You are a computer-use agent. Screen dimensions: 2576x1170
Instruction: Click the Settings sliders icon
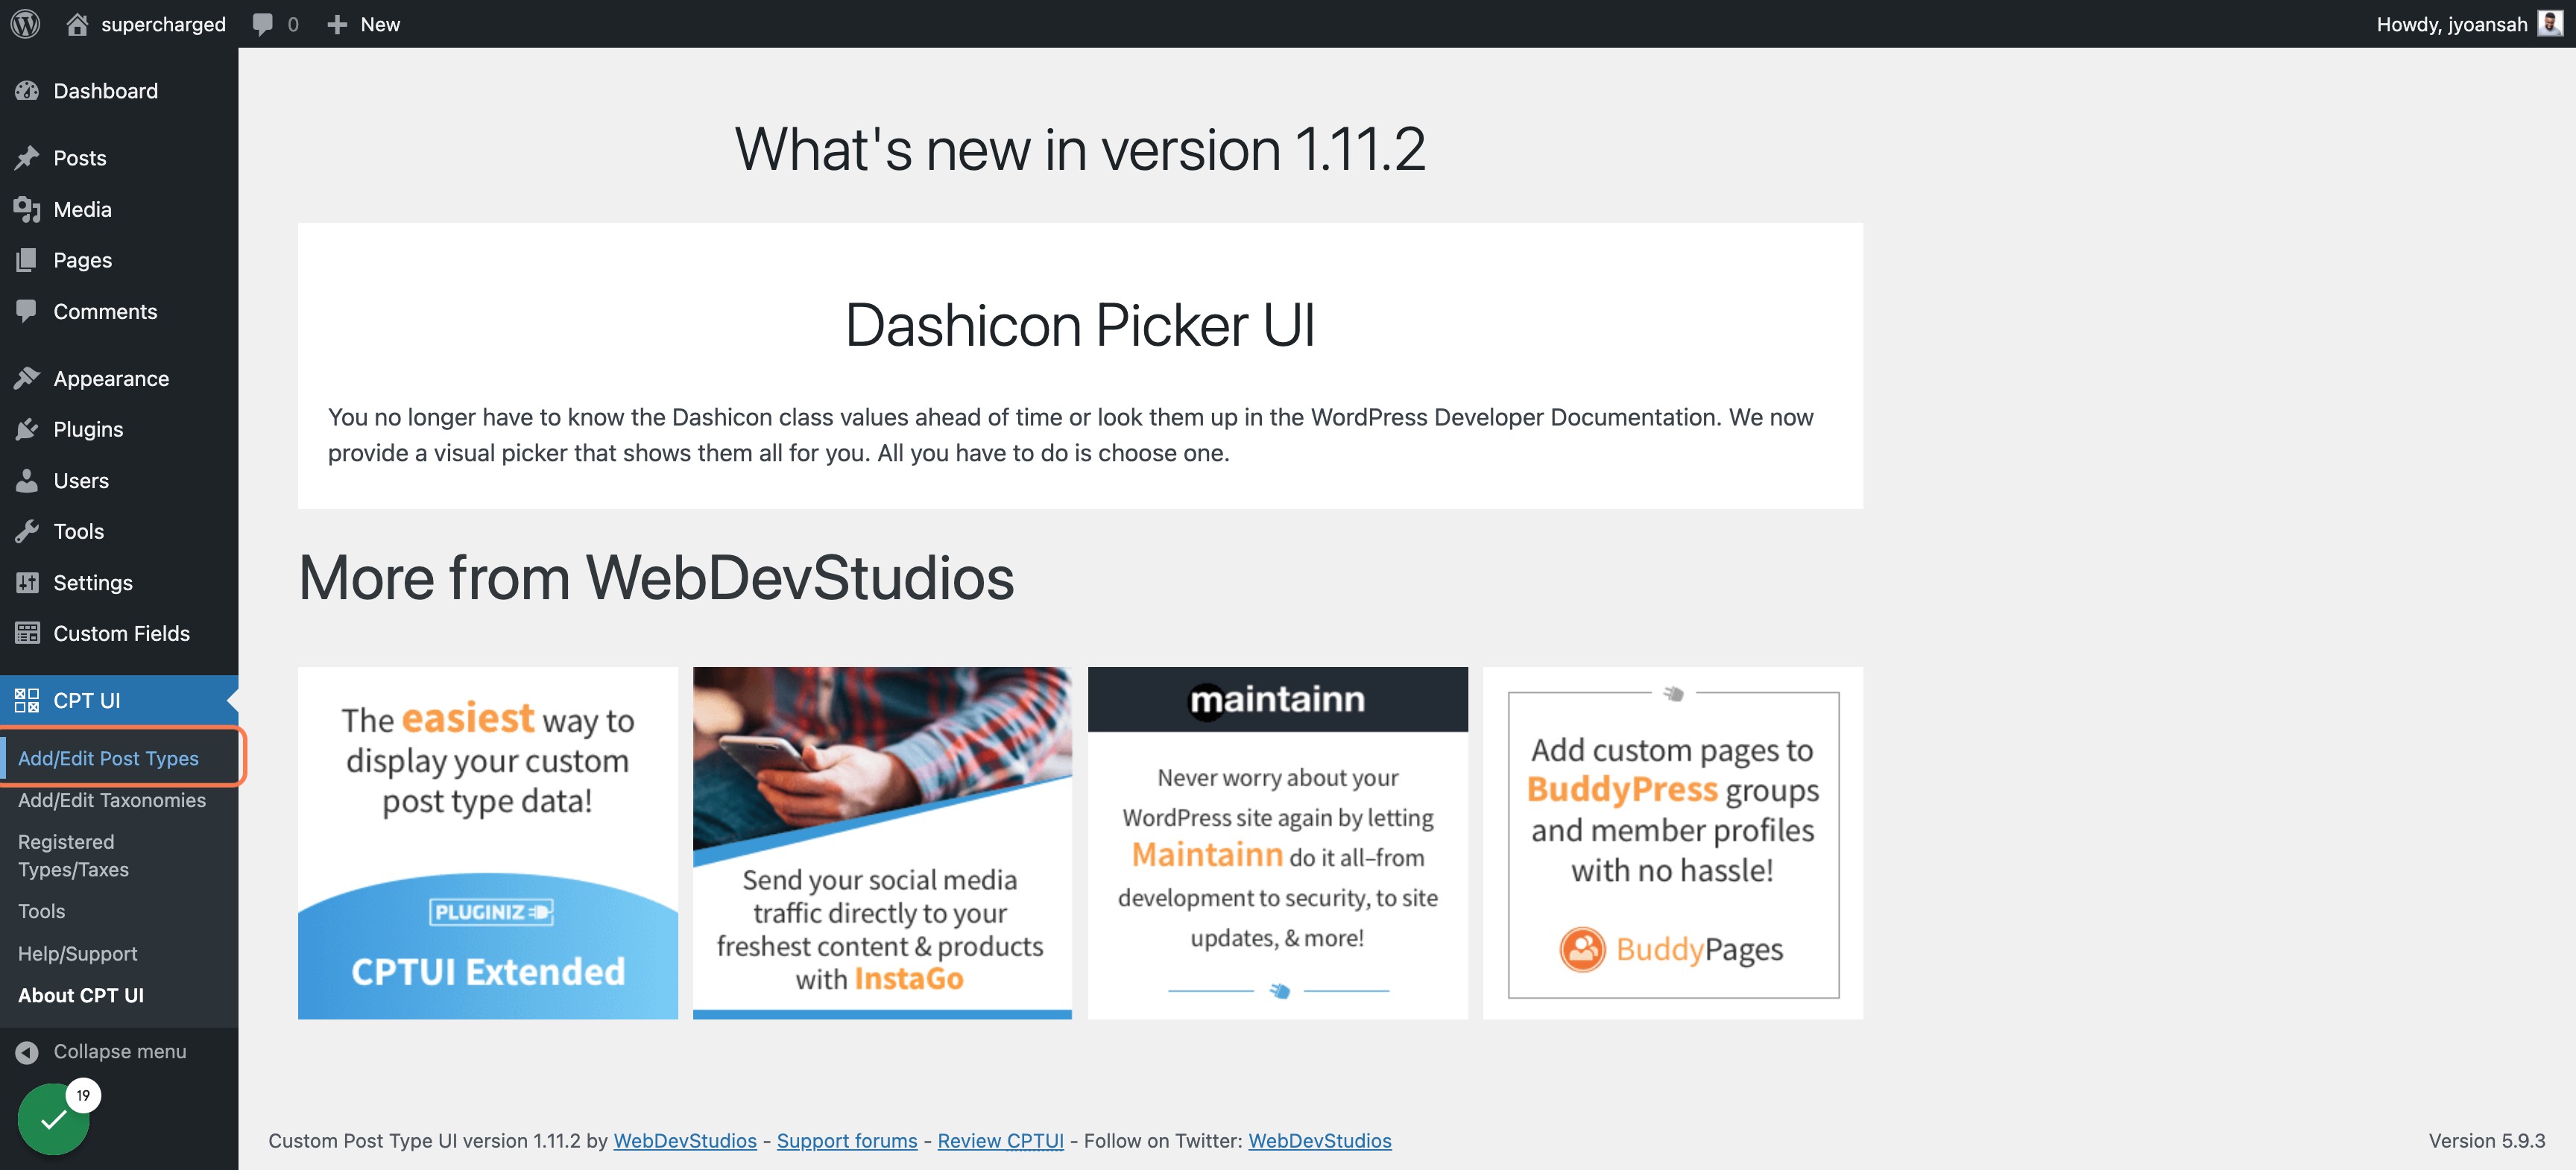coord(27,582)
